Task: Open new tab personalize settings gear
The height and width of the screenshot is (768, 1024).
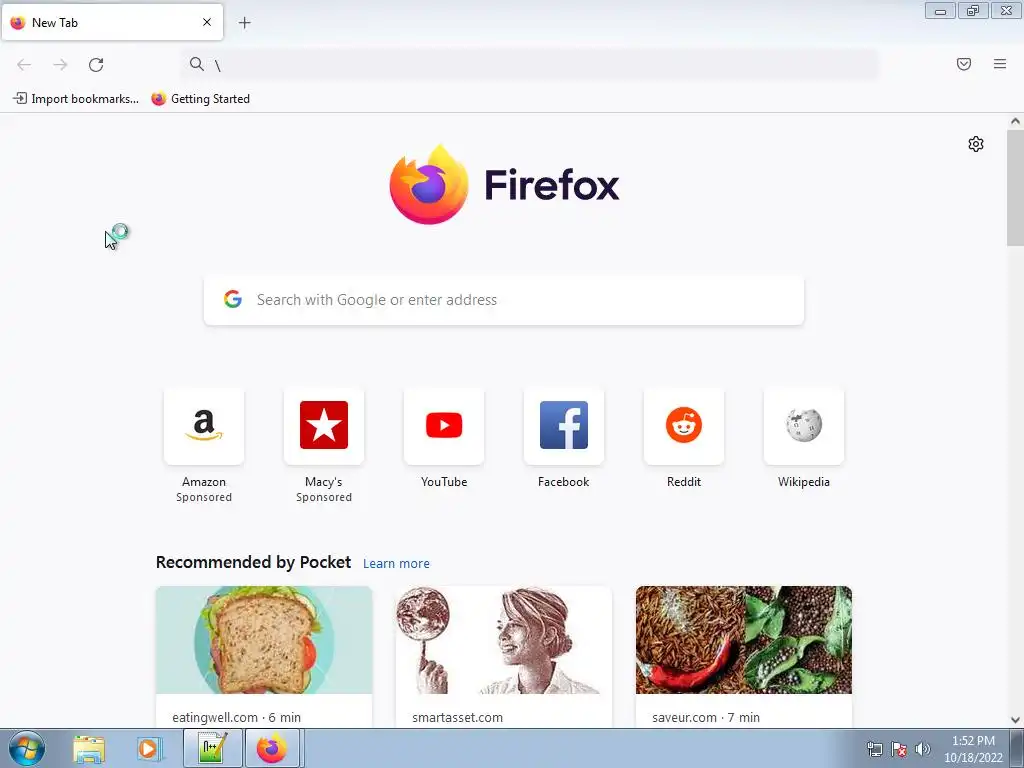Action: point(976,144)
